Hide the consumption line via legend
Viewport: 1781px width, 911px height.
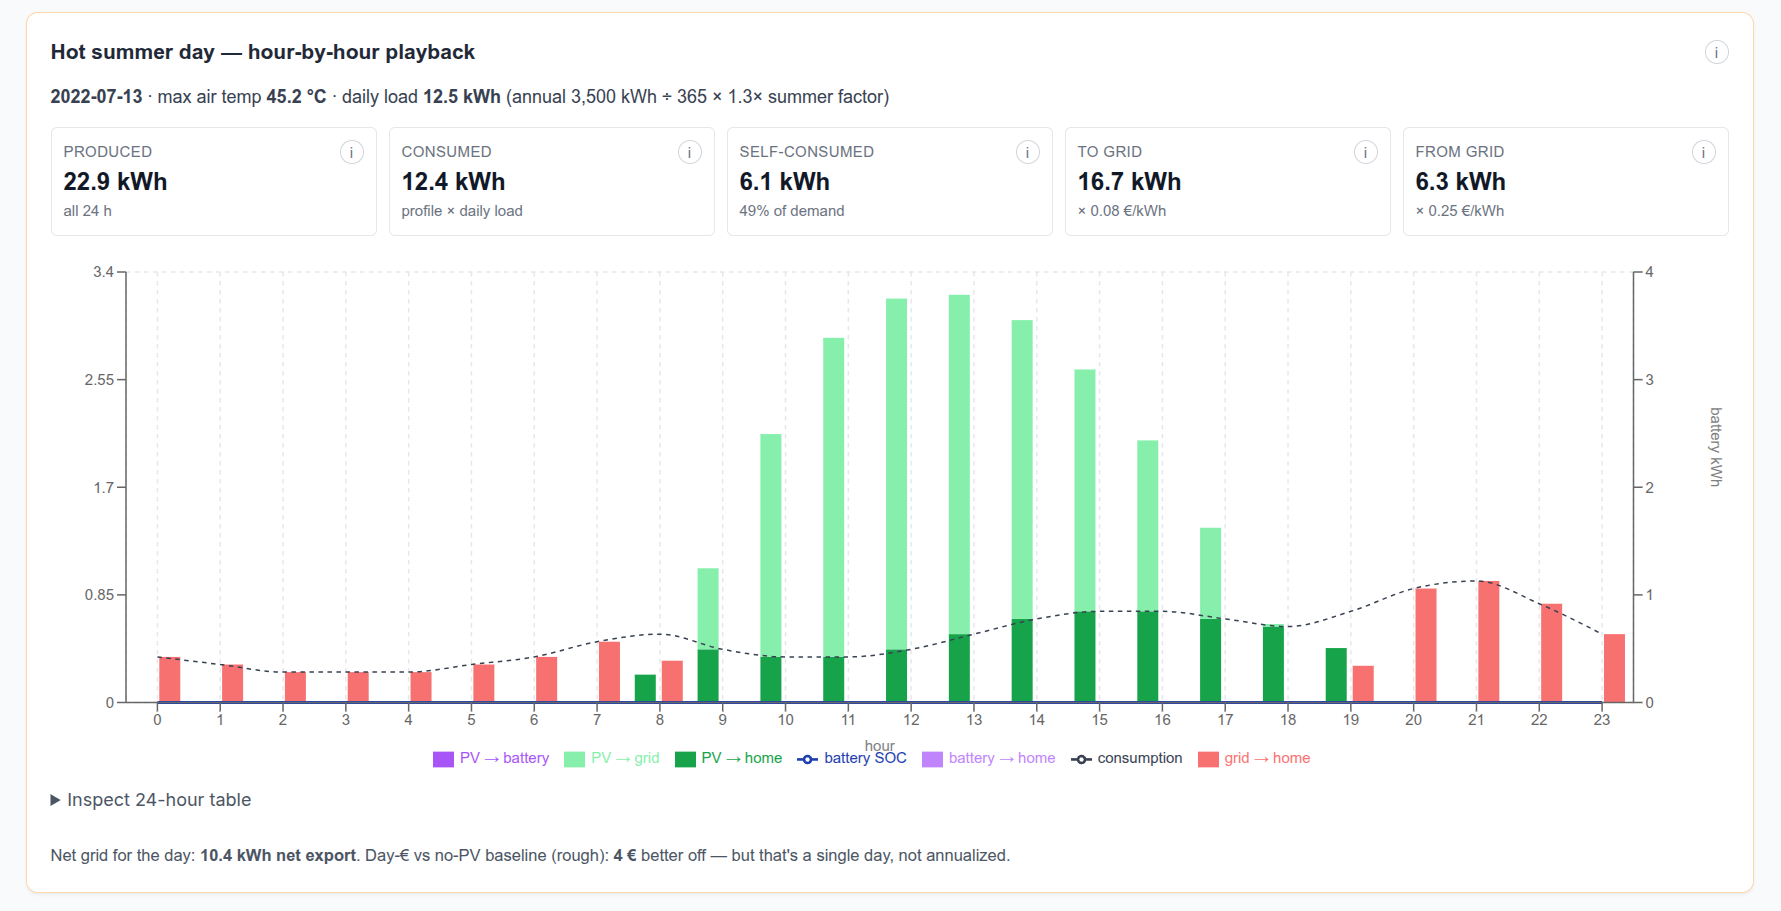1127,759
